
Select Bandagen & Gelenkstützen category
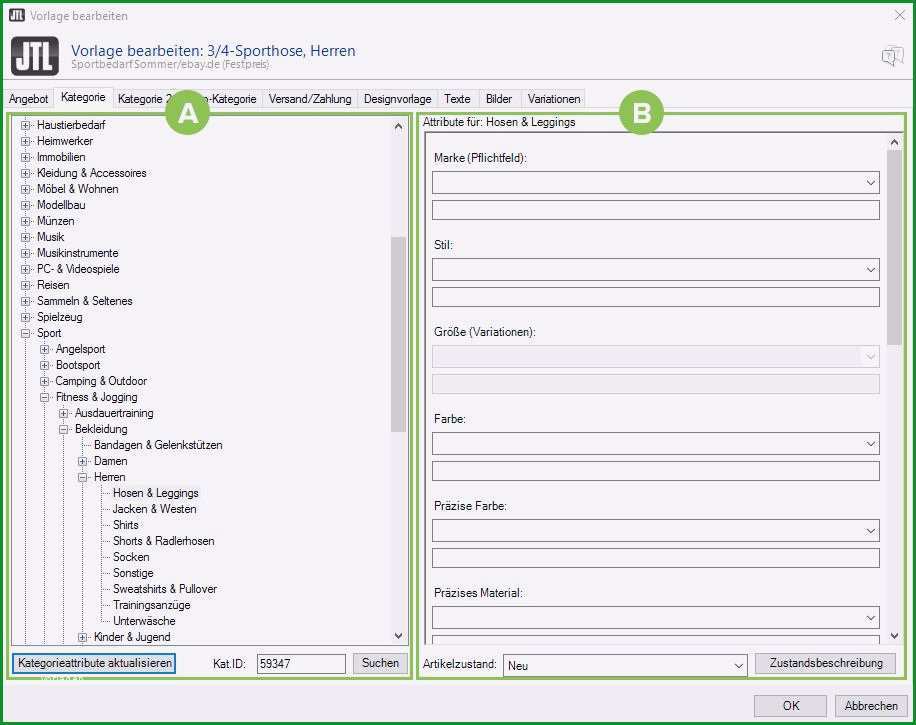158,445
